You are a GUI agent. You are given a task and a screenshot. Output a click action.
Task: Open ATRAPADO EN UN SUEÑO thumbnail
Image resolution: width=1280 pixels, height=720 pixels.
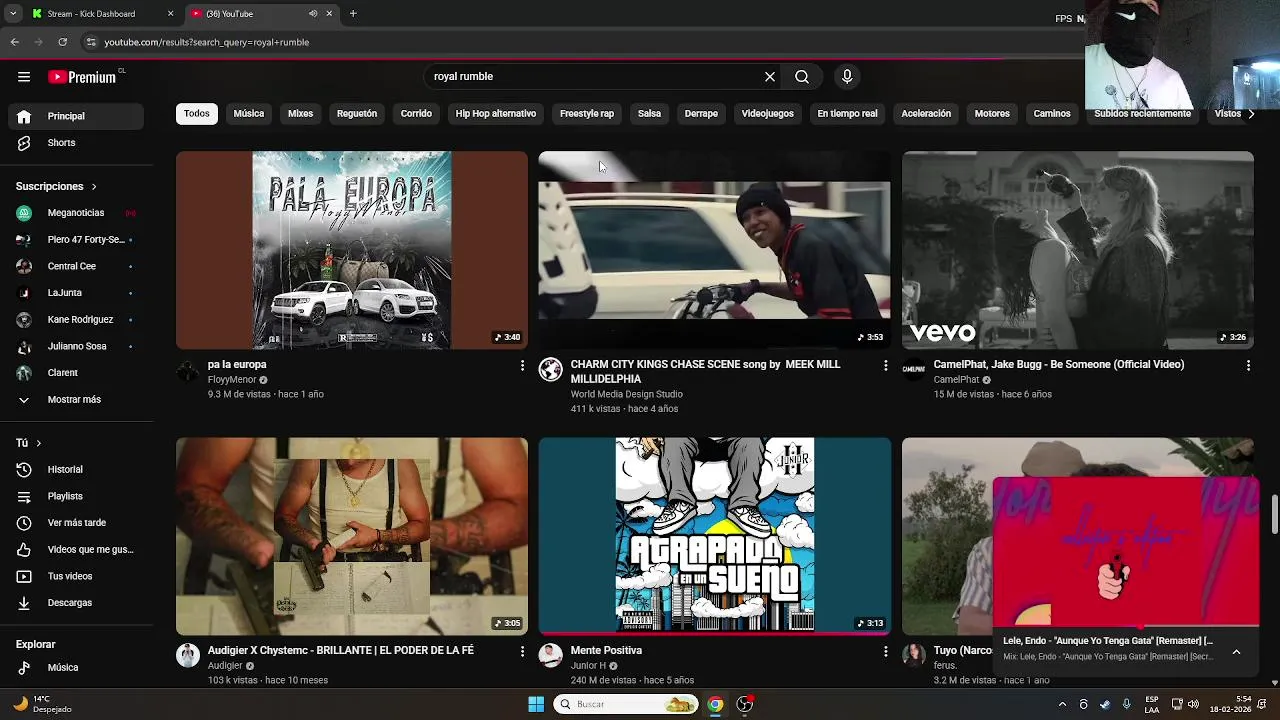(715, 536)
